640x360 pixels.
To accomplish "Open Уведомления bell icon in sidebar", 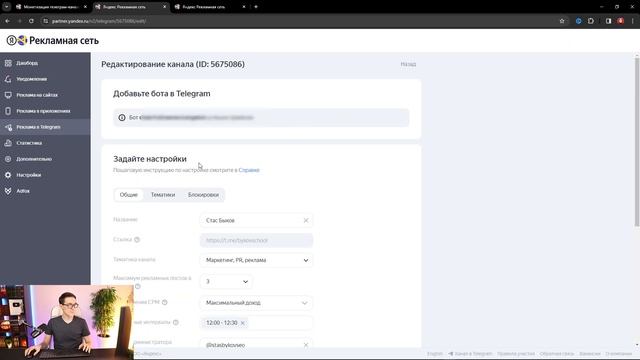I will 8,79.
